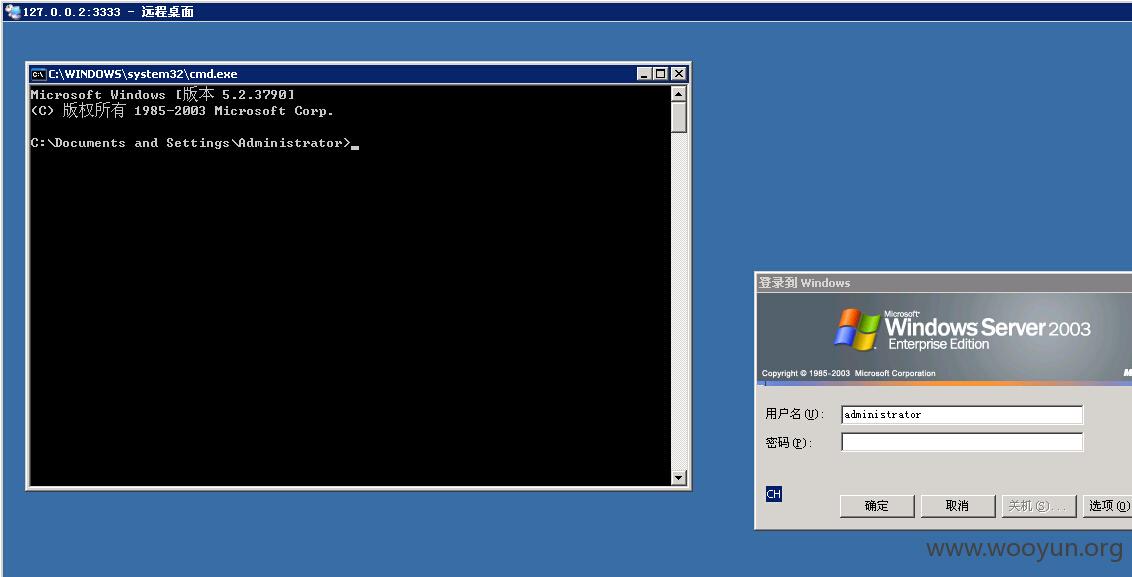
Task: Click the cmd window scrollbar thumb
Action: click(678, 117)
